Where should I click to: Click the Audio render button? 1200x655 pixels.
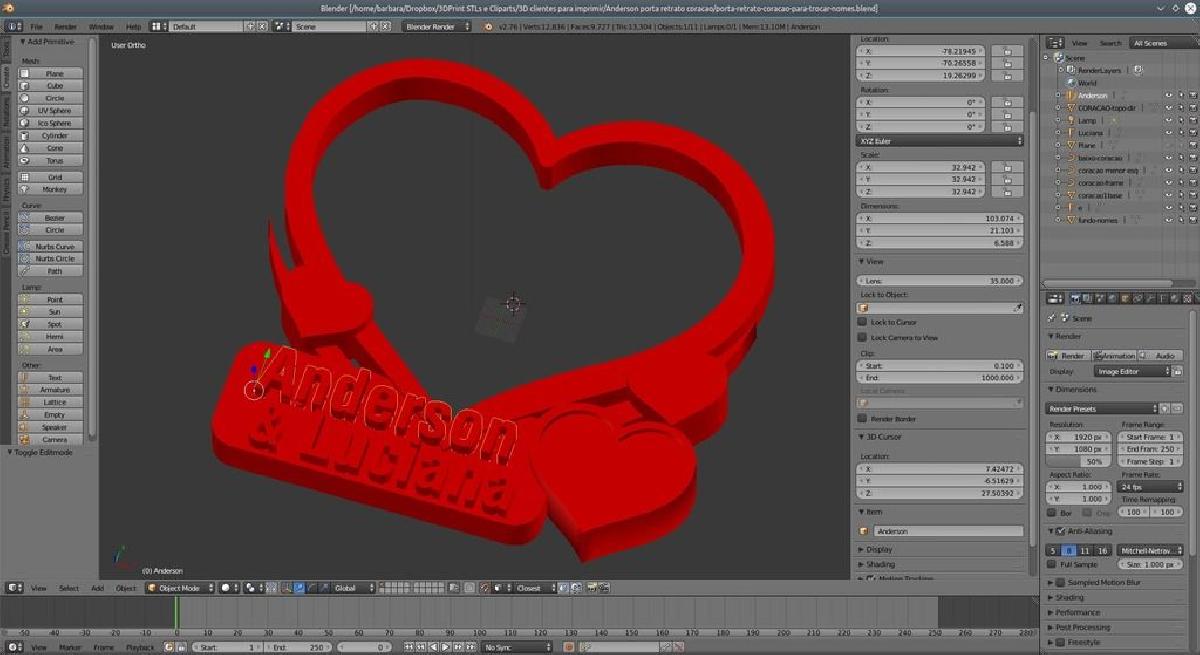point(1160,355)
